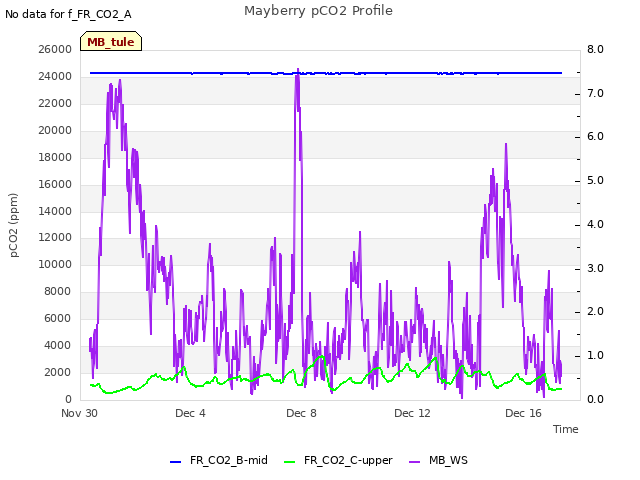Click the 1.0 right axis value
The image size is (640, 480).
595,356
